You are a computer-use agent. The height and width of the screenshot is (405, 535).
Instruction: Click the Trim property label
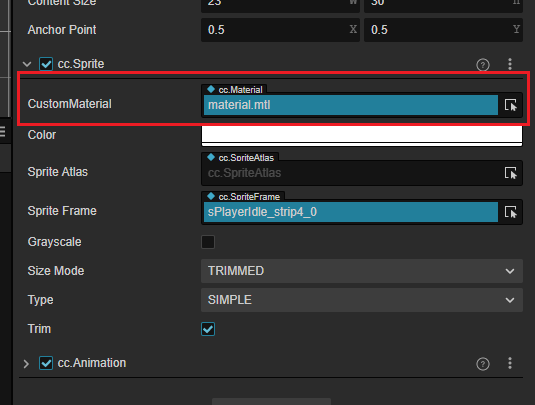pyautogui.click(x=39, y=329)
